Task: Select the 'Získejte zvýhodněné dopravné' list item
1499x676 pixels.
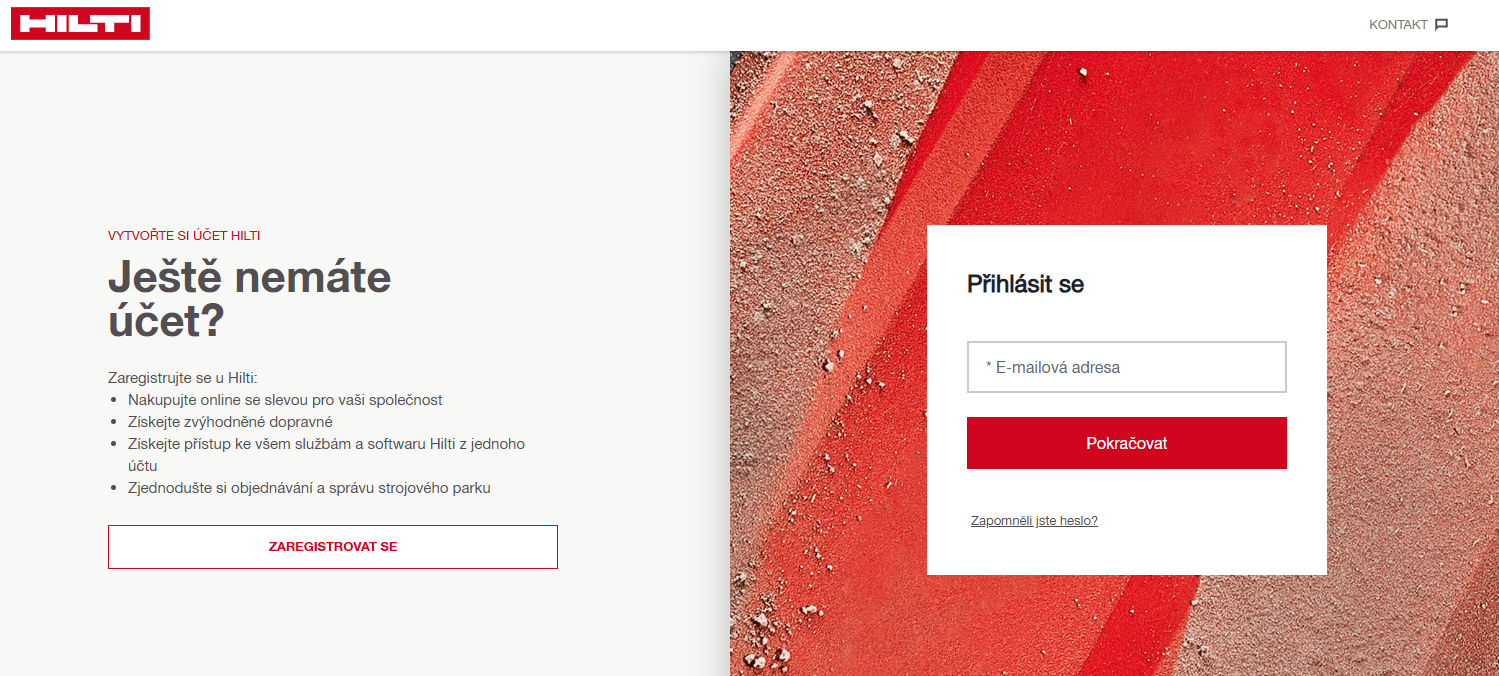Action: [230, 422]
